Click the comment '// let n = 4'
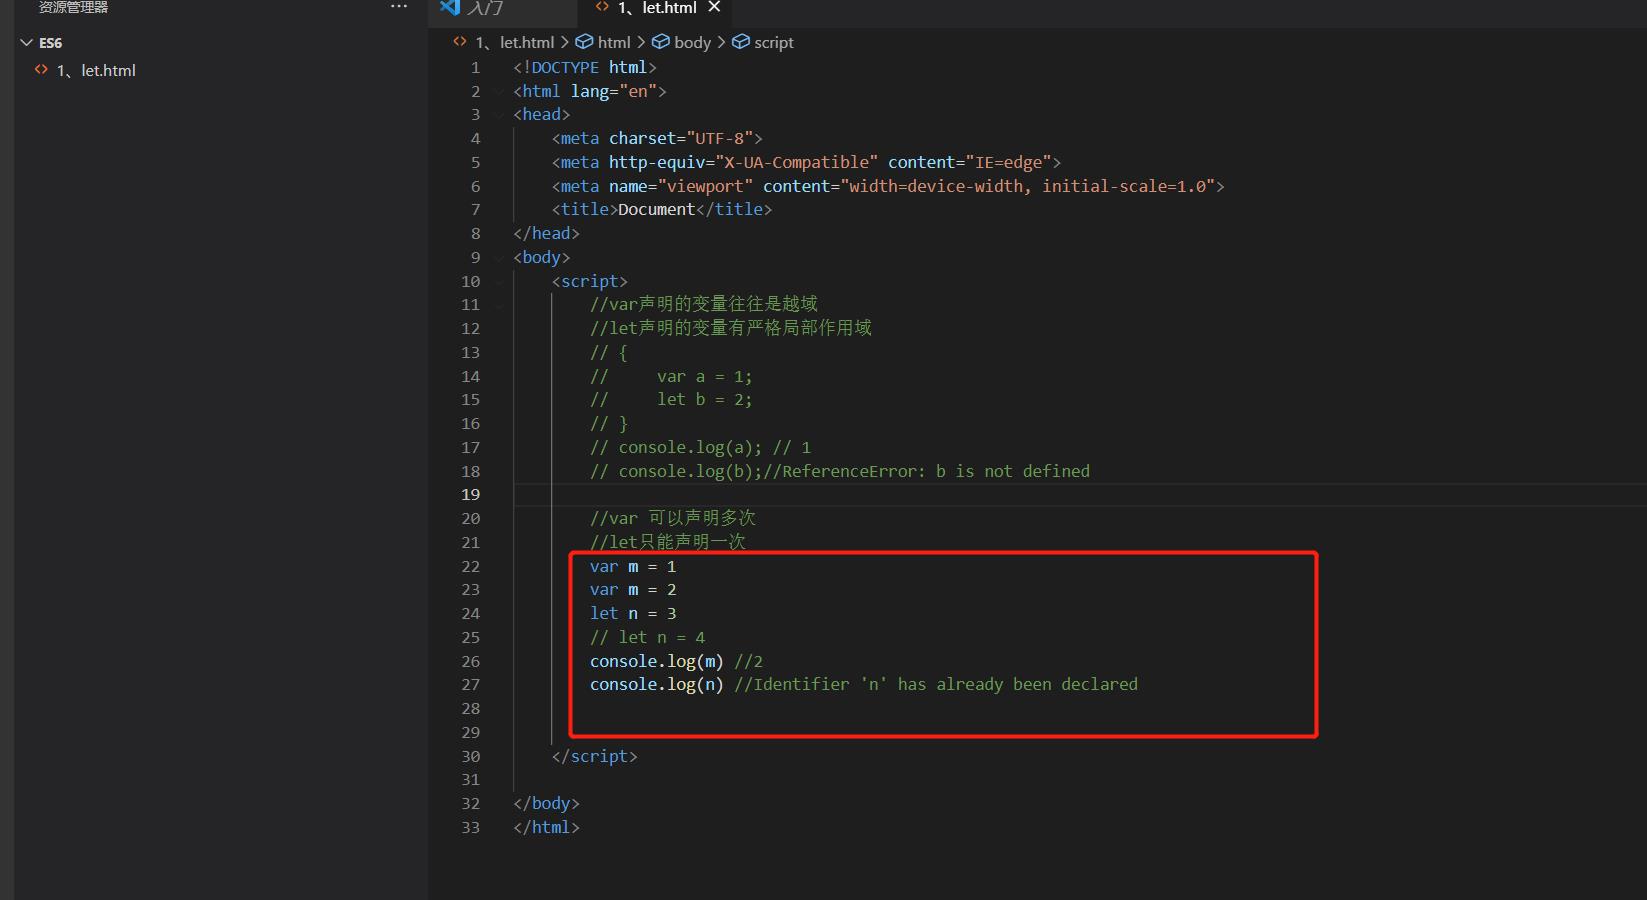Screen dimensions: 1647x900 [x=647, y=637]
